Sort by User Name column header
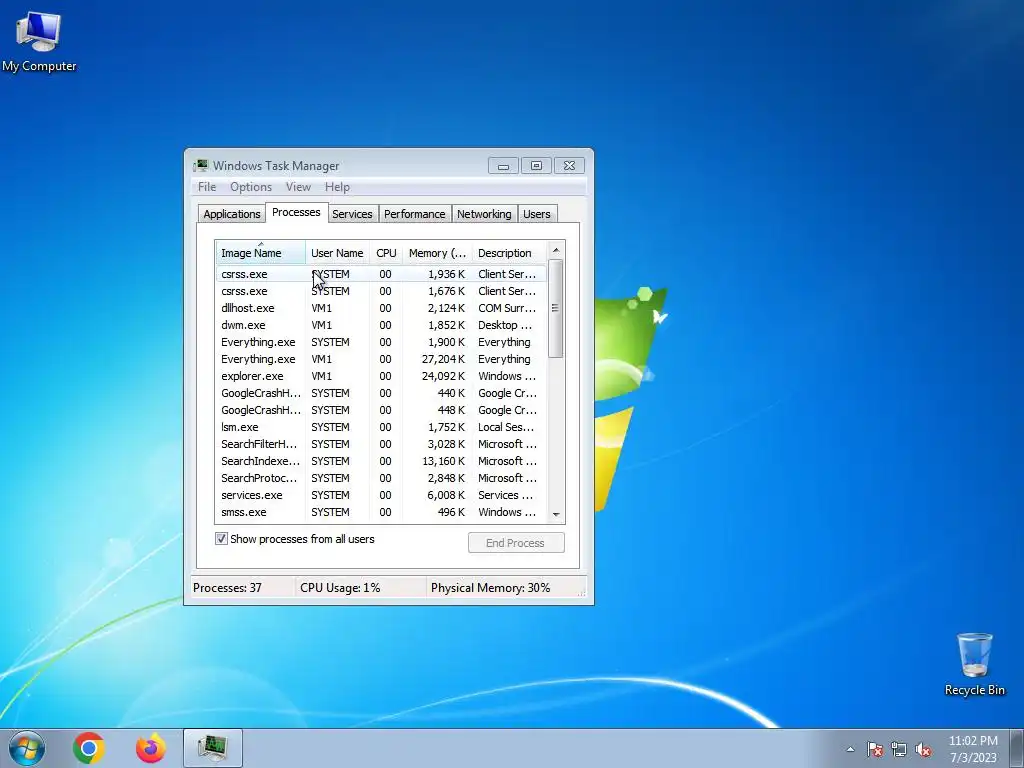This screenshot has width=1024, height=768. pos(337,253)
